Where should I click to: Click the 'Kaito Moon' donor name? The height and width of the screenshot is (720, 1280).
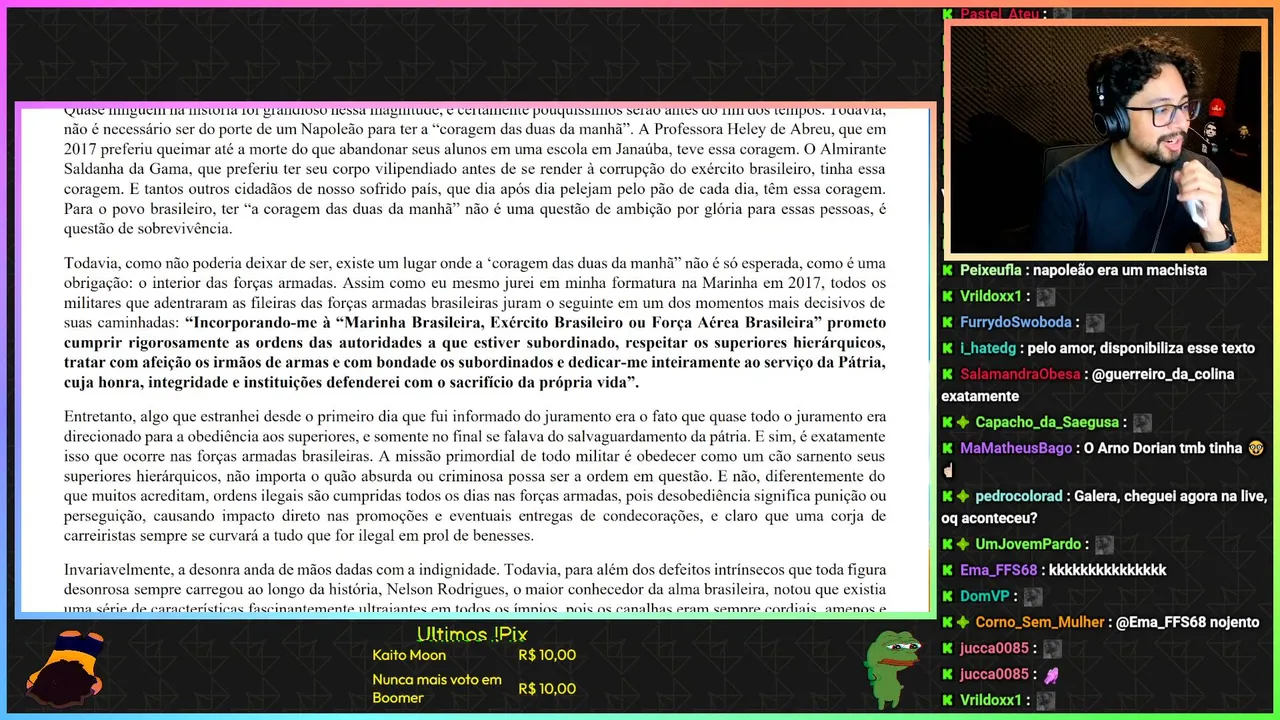pos(409,655)
